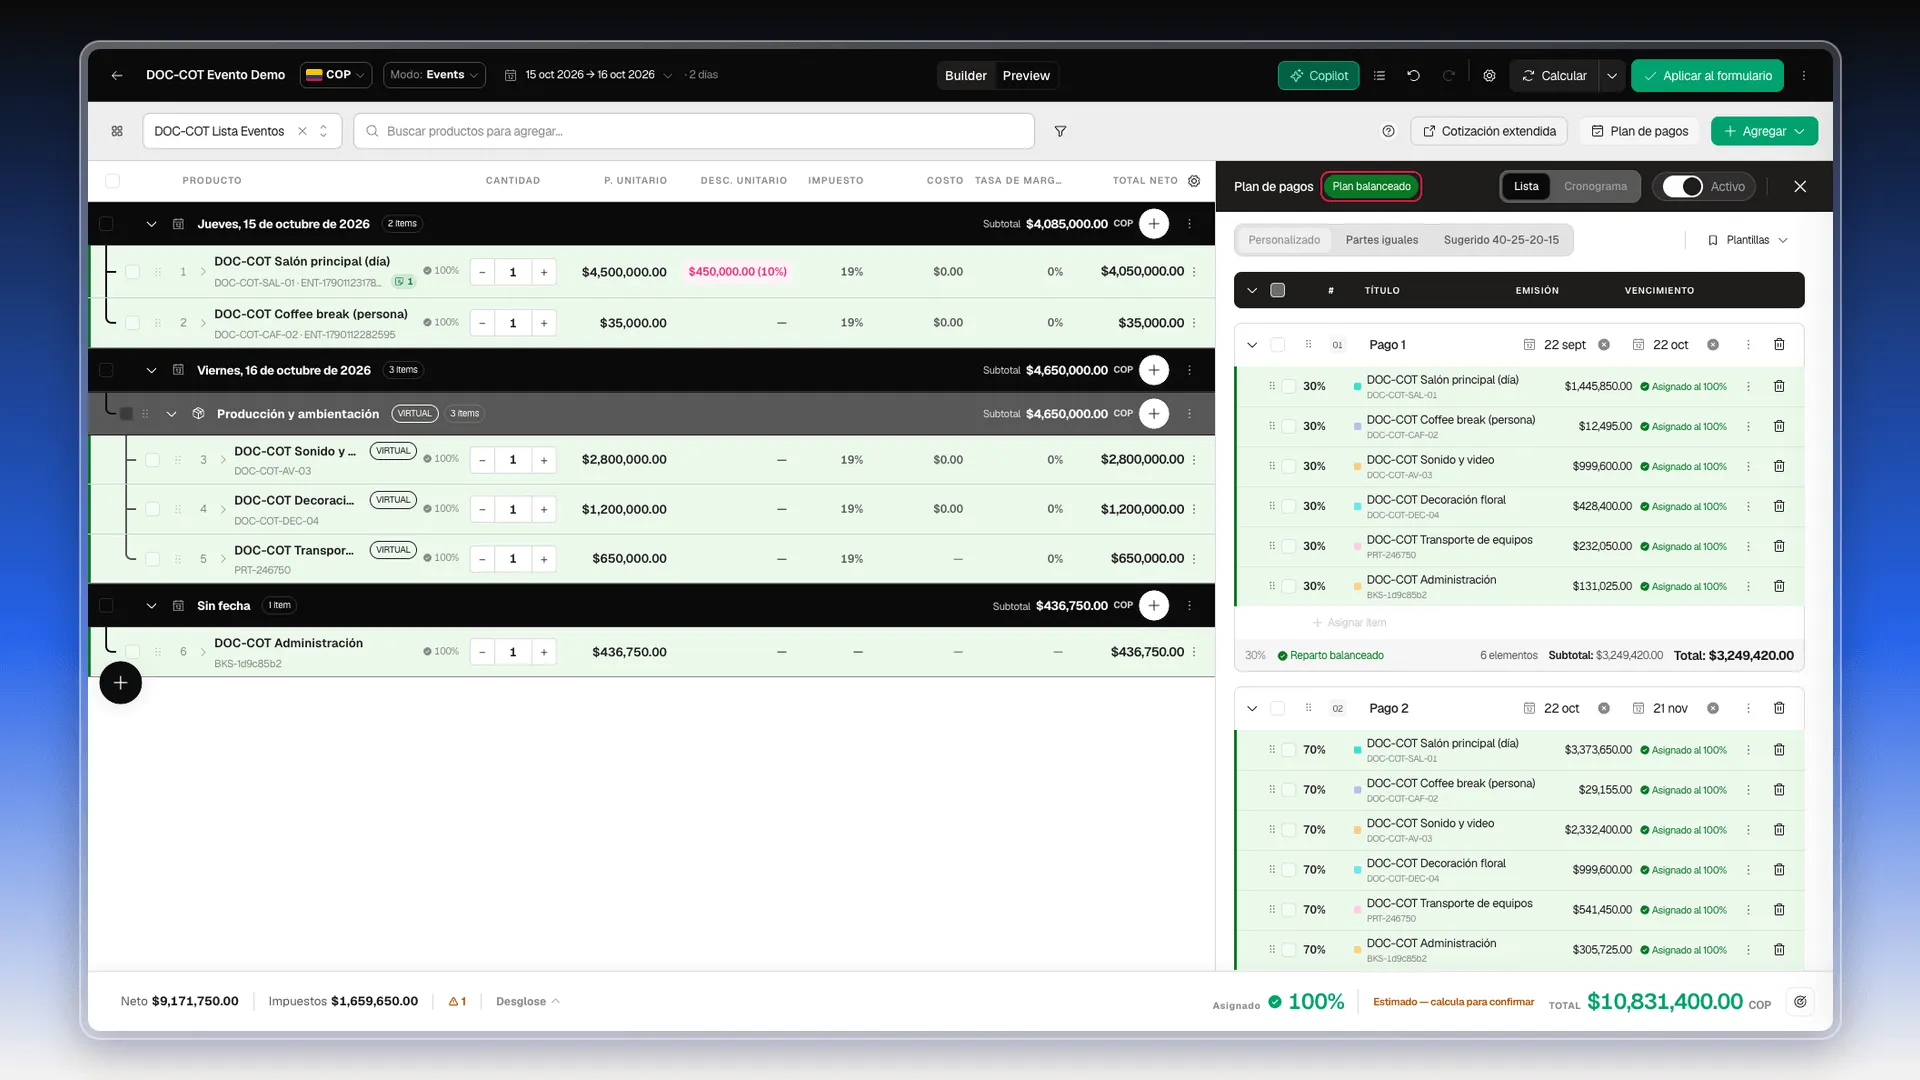Open Cotización extendida
Screen dimensions: 1920x1080
tap(1489, 131)
